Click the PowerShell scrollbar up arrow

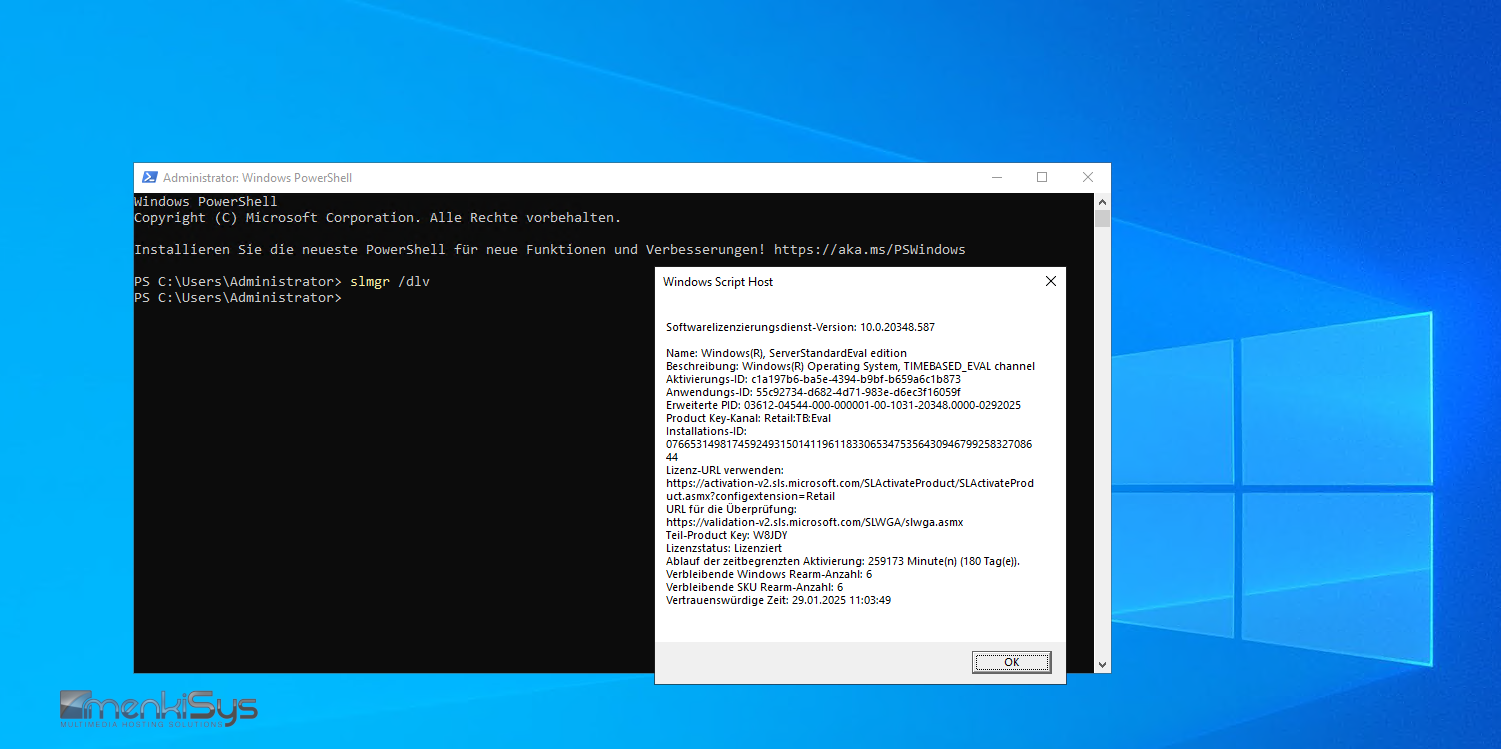point(1102,201)
